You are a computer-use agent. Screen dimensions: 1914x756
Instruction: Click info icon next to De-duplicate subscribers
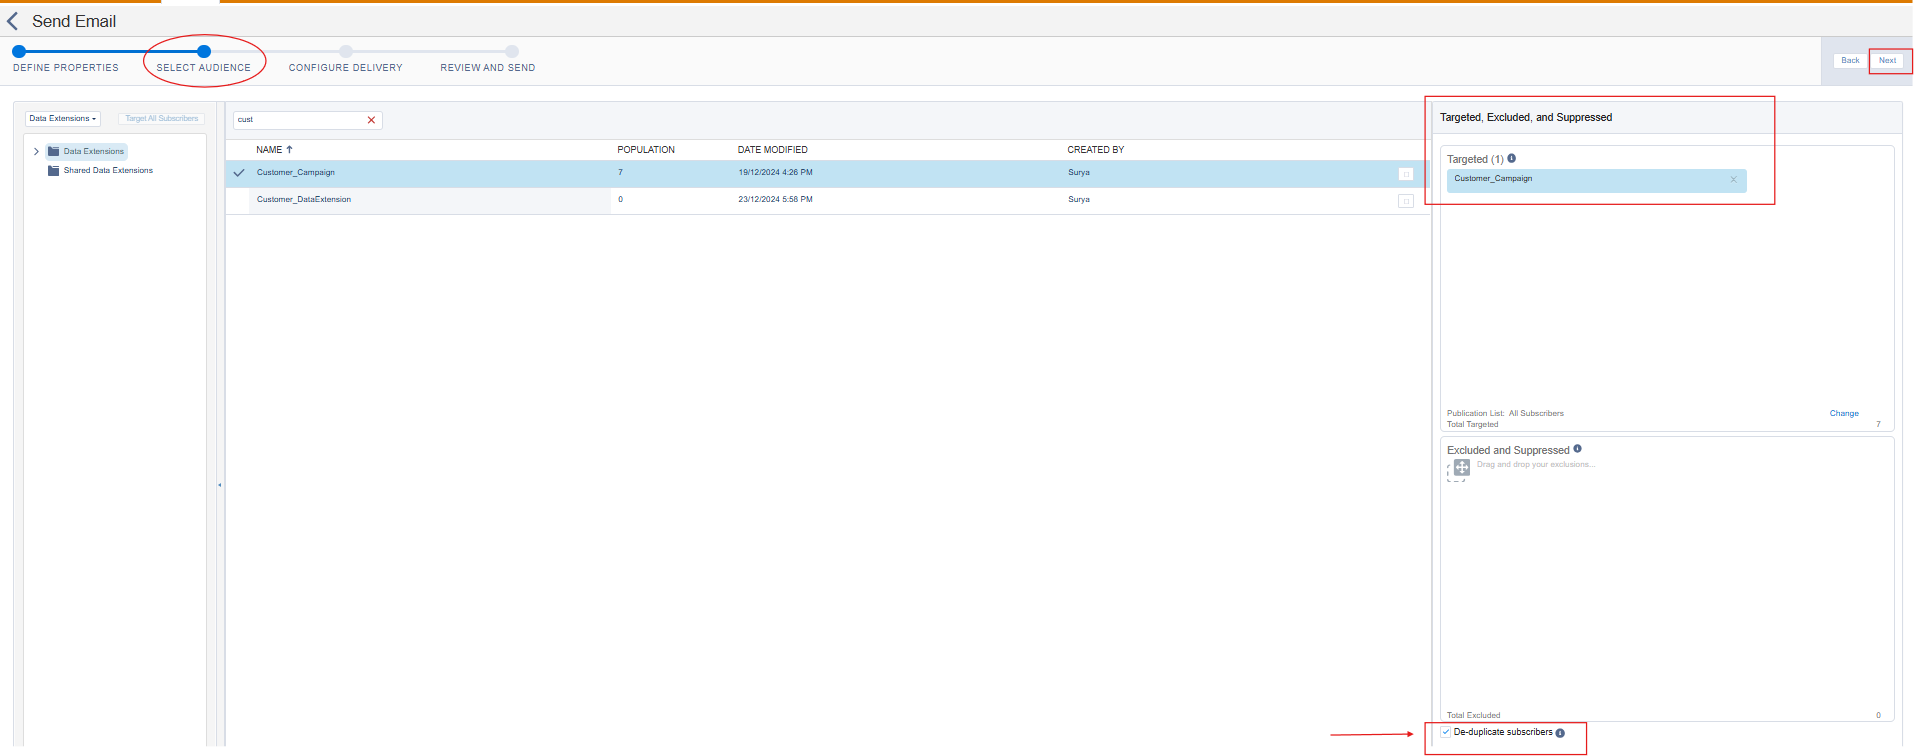point(1560,733)
